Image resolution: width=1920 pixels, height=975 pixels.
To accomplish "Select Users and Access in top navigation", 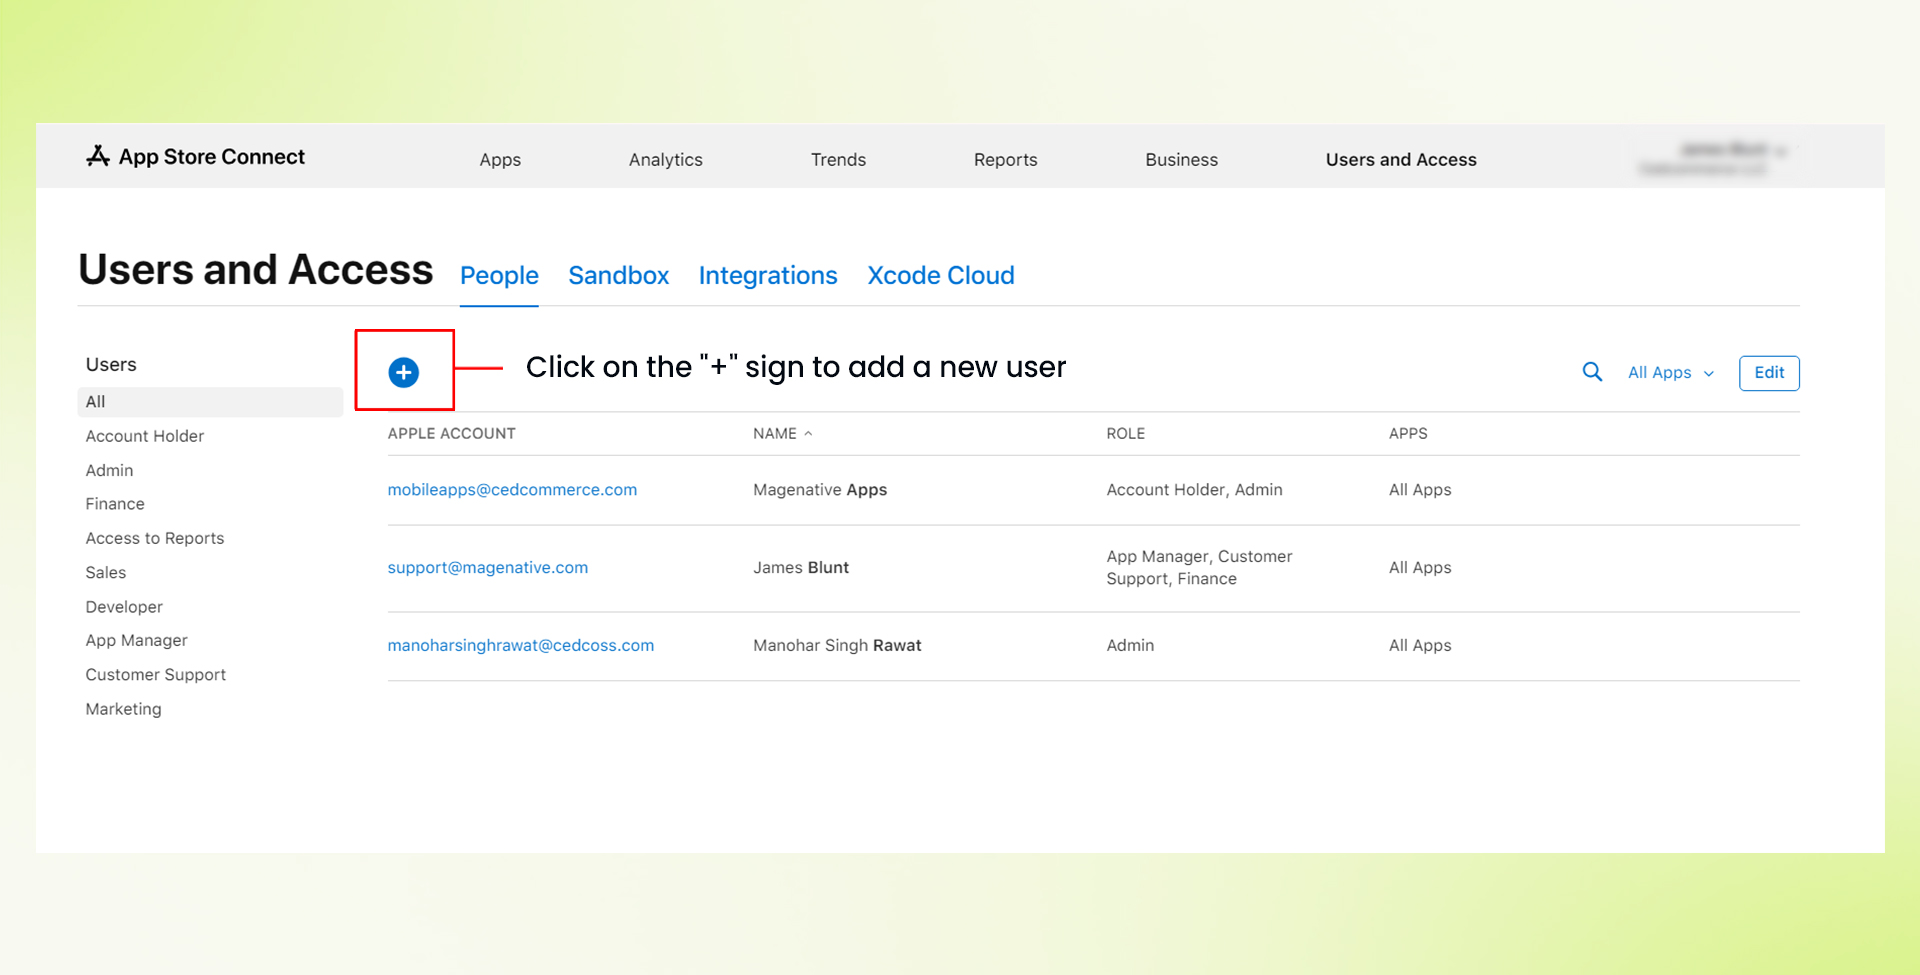I will click(1401, 160).
